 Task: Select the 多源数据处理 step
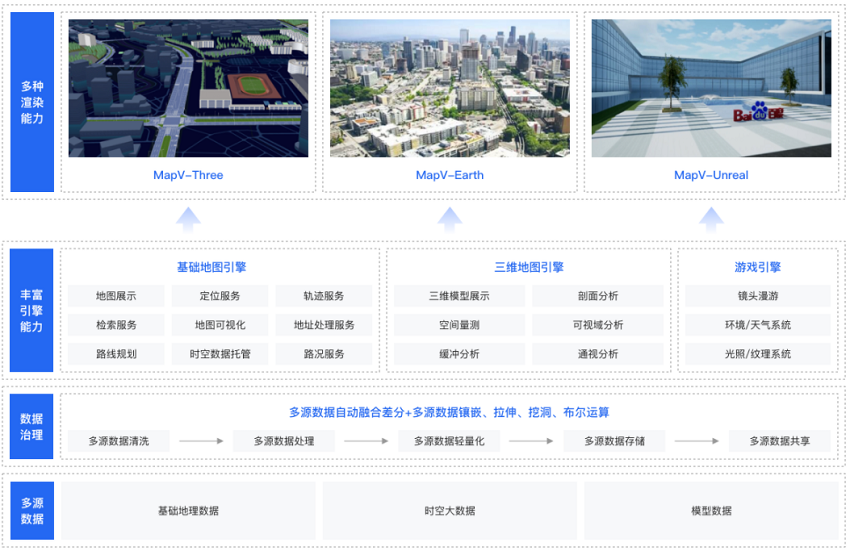coord(284,441)
